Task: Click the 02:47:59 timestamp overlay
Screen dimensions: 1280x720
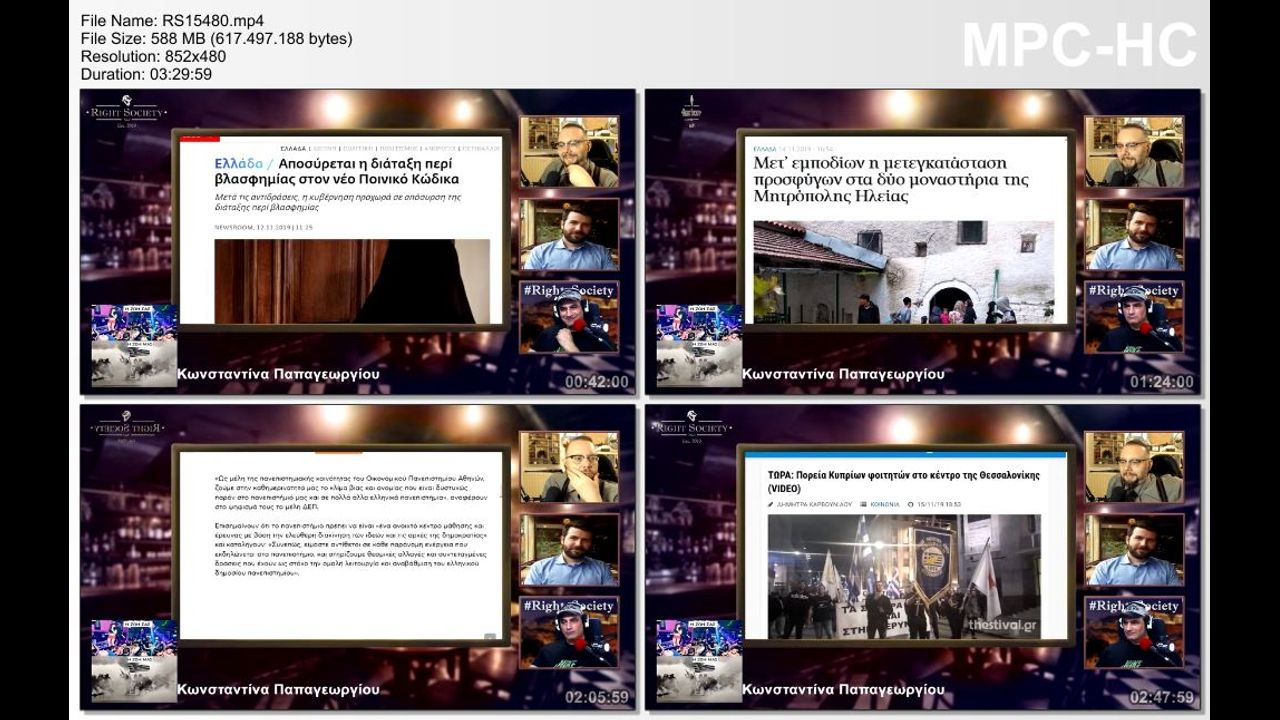Action: click(1161, 697)
